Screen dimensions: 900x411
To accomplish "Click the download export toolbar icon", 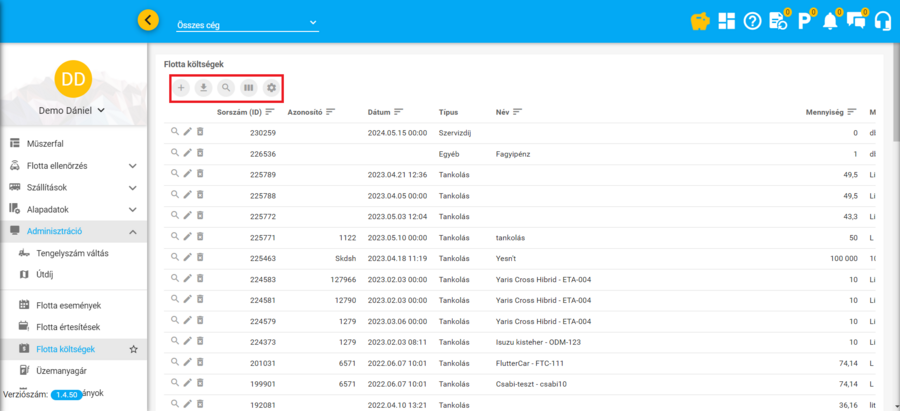I will [x=204, y=88].
